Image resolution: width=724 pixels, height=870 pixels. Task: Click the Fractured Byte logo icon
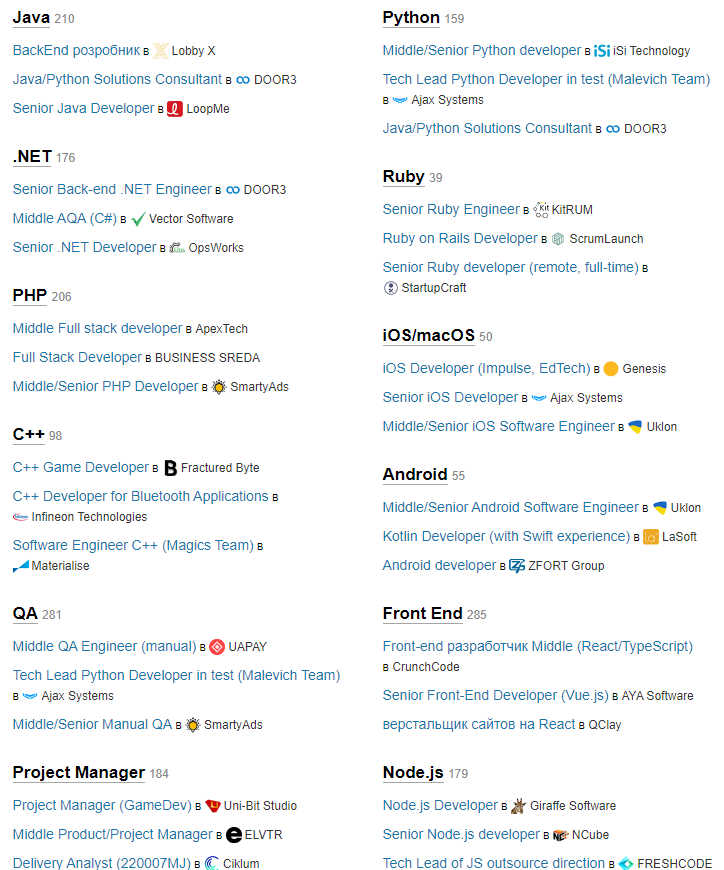click(x=170, y=468)
